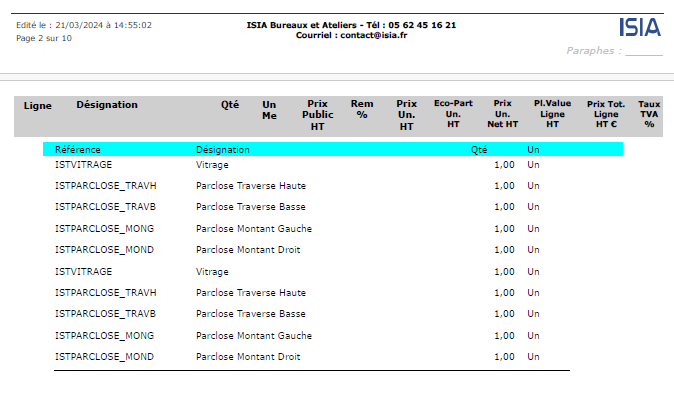Click the first ISTPARCLOSE_MONG reference
The image size is (674, 405).
(x=104, y=228)
